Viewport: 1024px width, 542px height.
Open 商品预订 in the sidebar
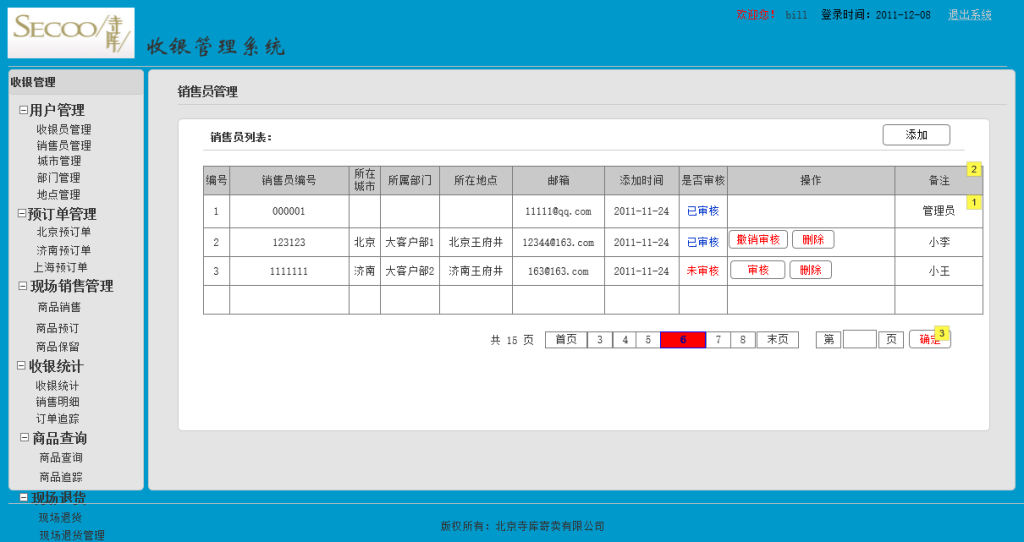click(57, 328)
